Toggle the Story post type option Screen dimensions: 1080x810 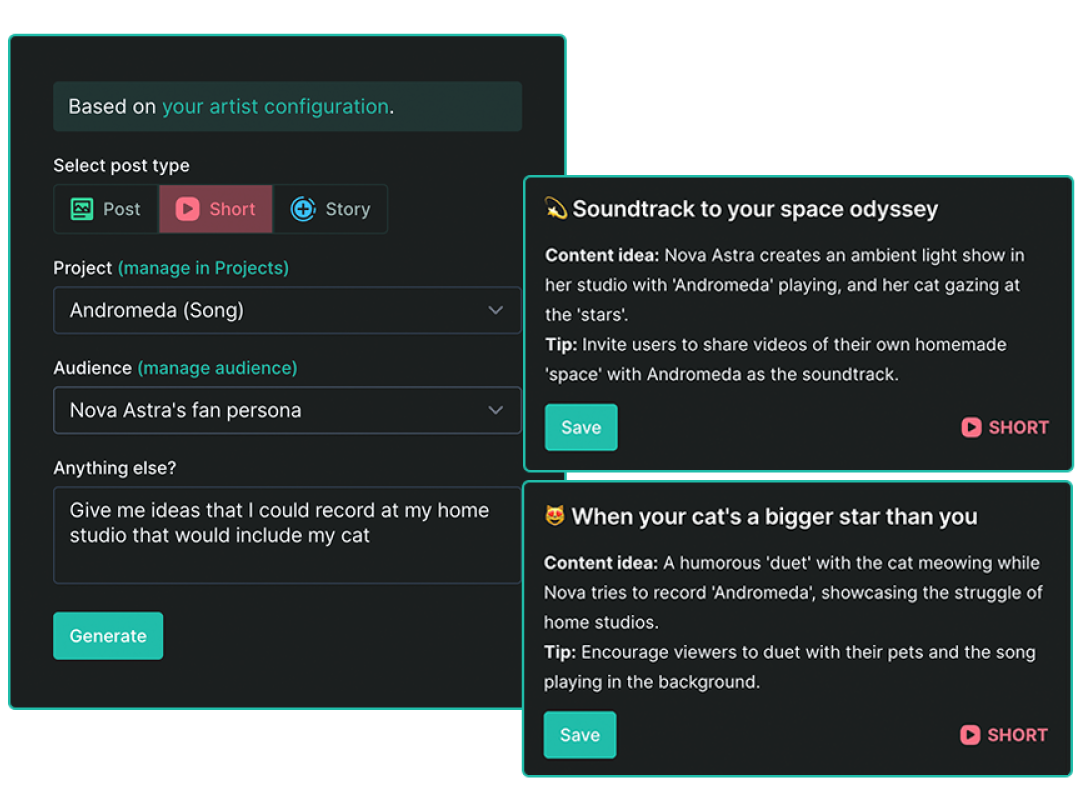pos(330,209)
